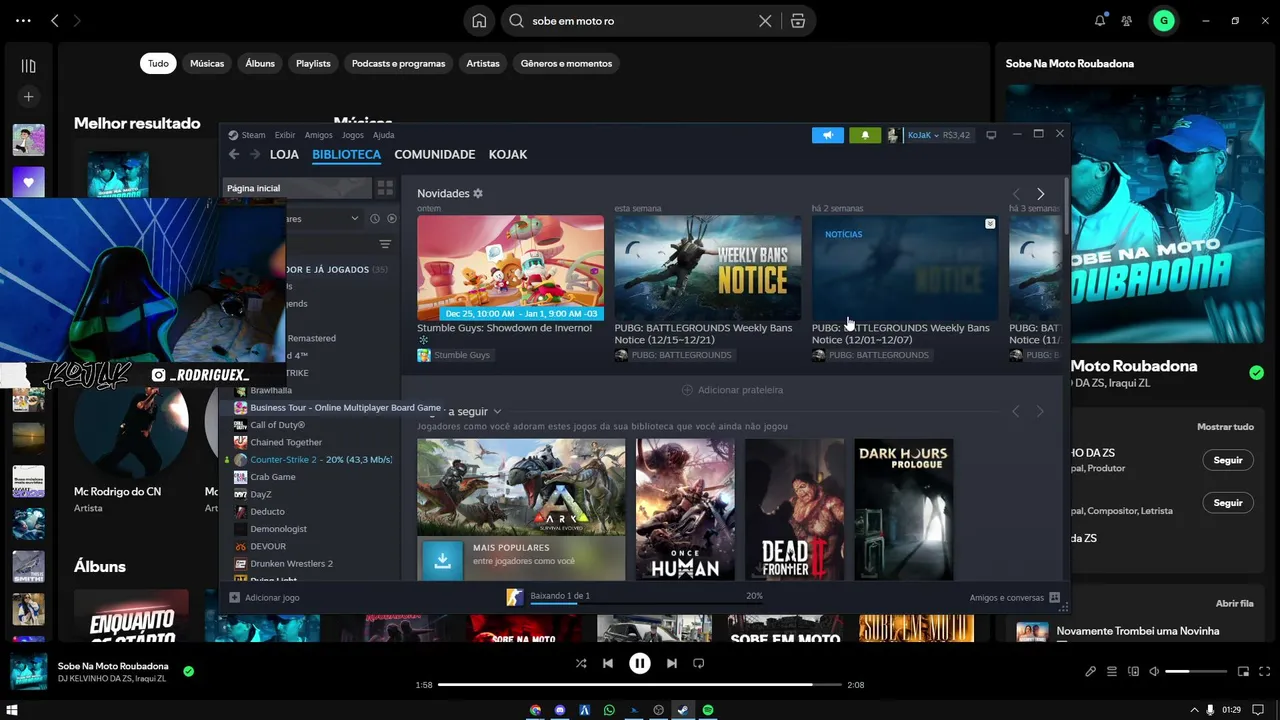Image resolution: width=1280 pixels, height=720 pixels.
Task: Switch Steam library to grid view icon
Action: point(385,188)
